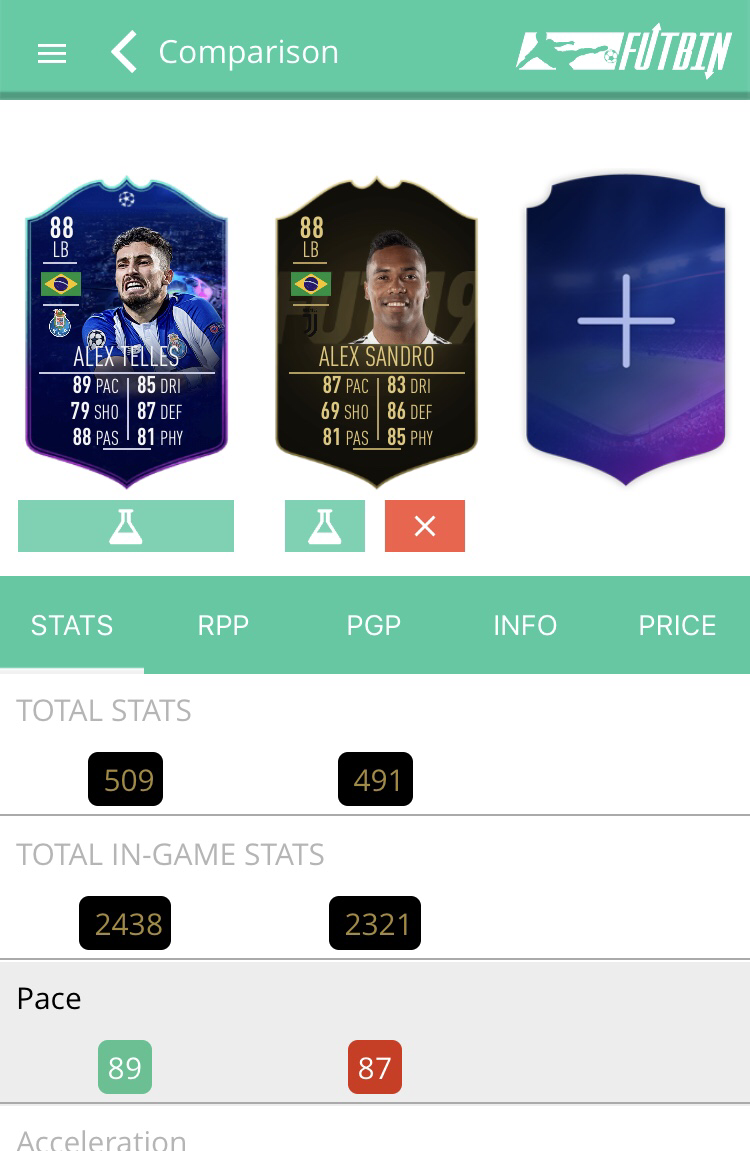Open chemistry flask for Alex Telles

point(125,526)
